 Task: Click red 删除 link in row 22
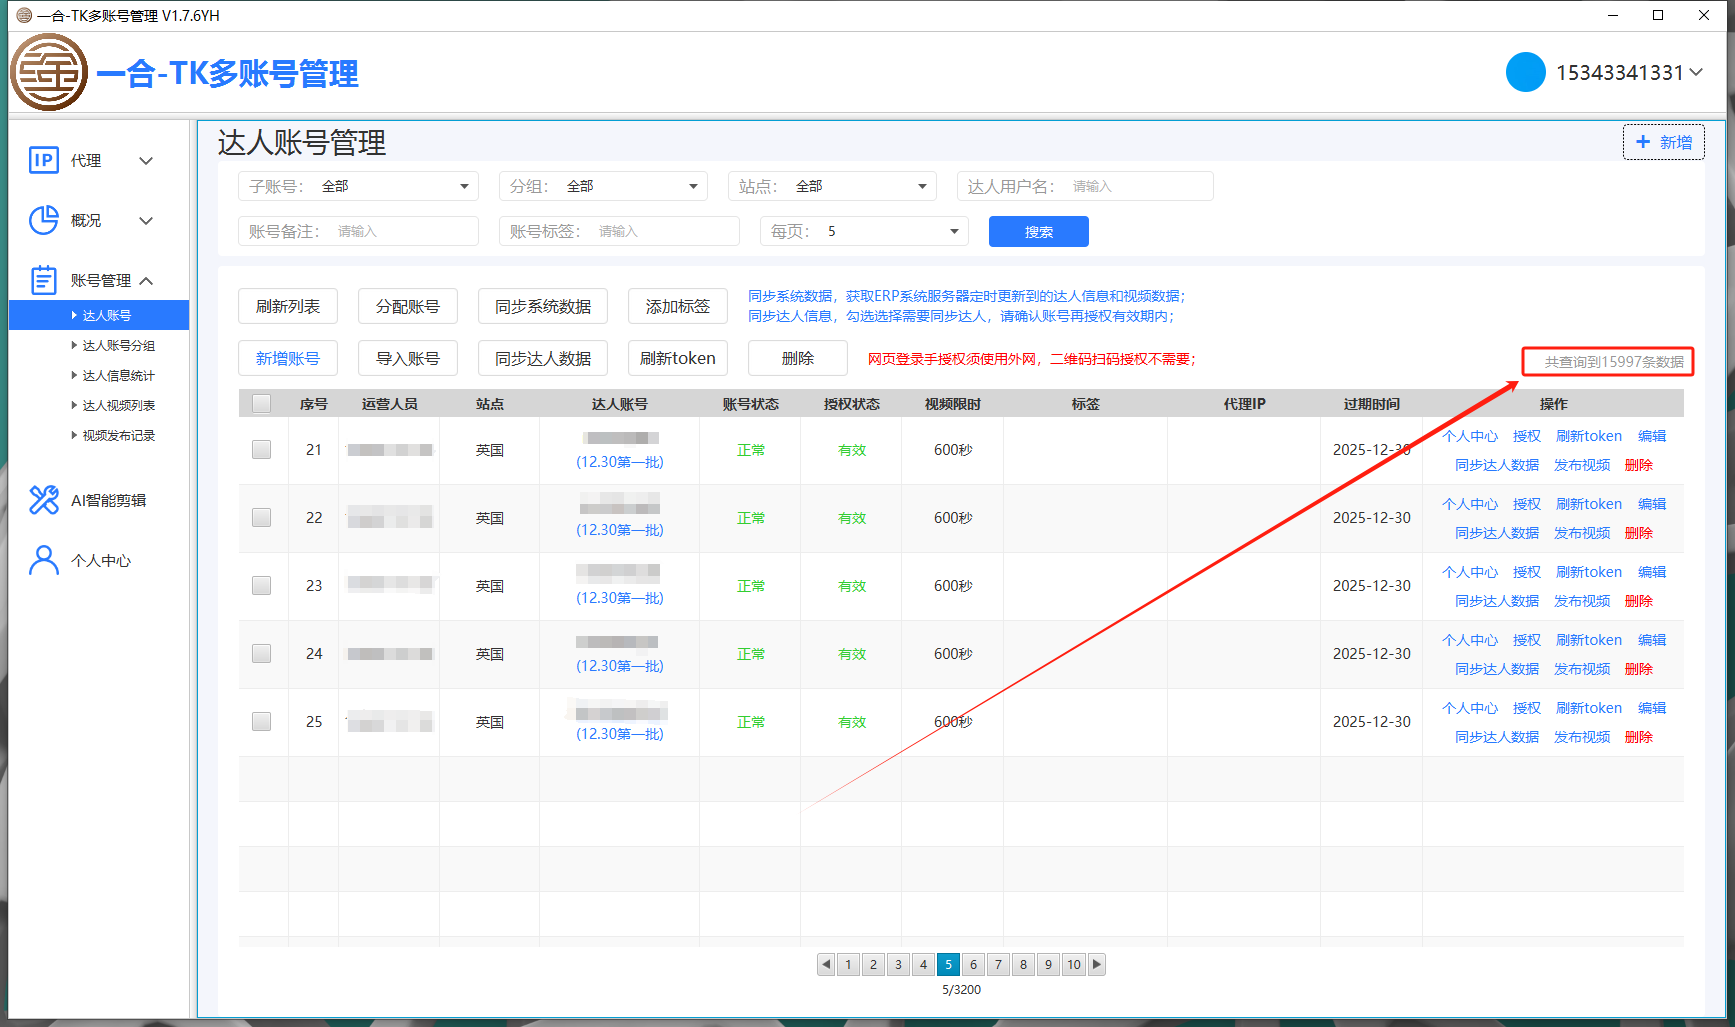pos(1639,533)
